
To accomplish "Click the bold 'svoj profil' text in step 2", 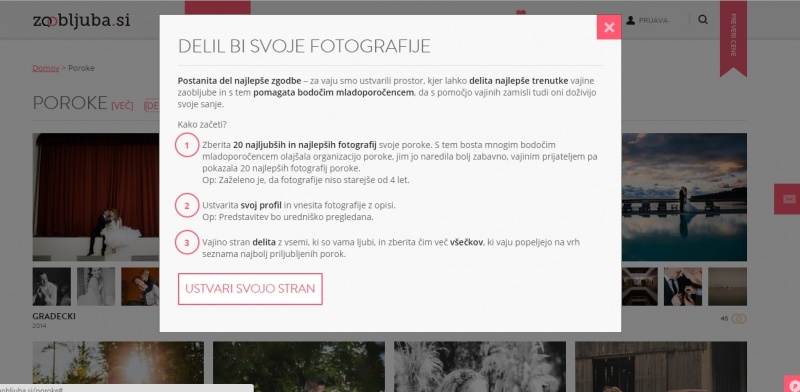I will (261, 205).
